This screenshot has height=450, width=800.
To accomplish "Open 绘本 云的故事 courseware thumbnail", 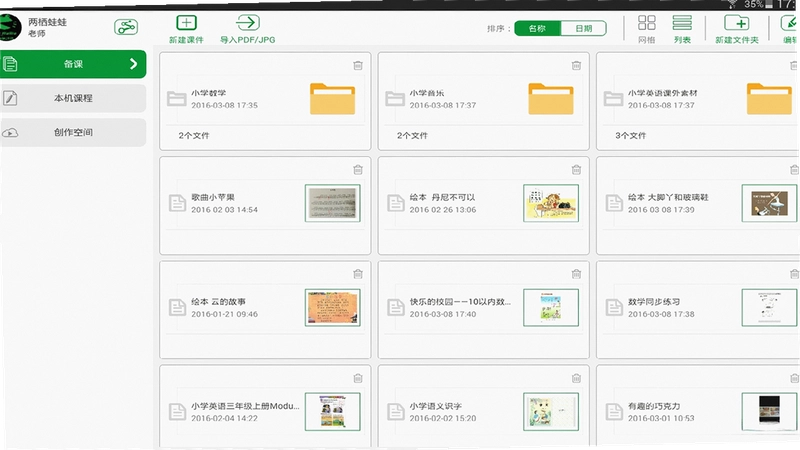I will 333,308.
